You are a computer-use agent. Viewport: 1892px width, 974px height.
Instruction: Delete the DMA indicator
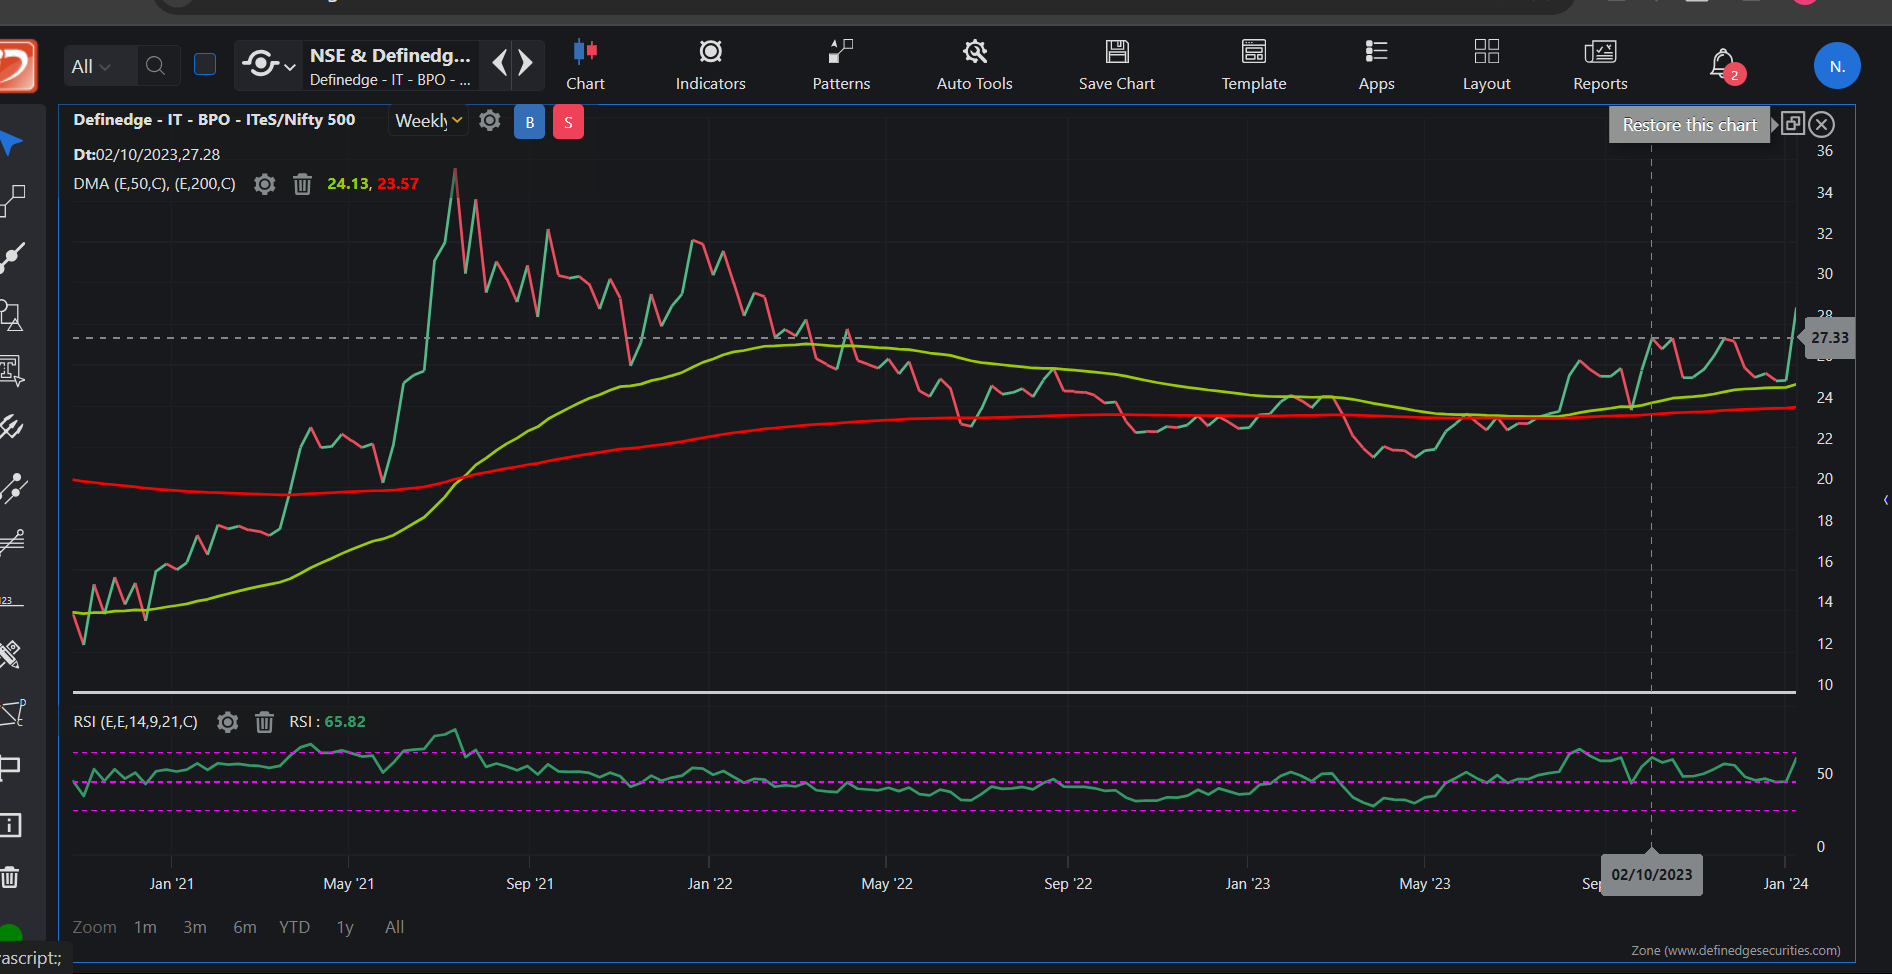pyautogui.click(x=302, y=184)
